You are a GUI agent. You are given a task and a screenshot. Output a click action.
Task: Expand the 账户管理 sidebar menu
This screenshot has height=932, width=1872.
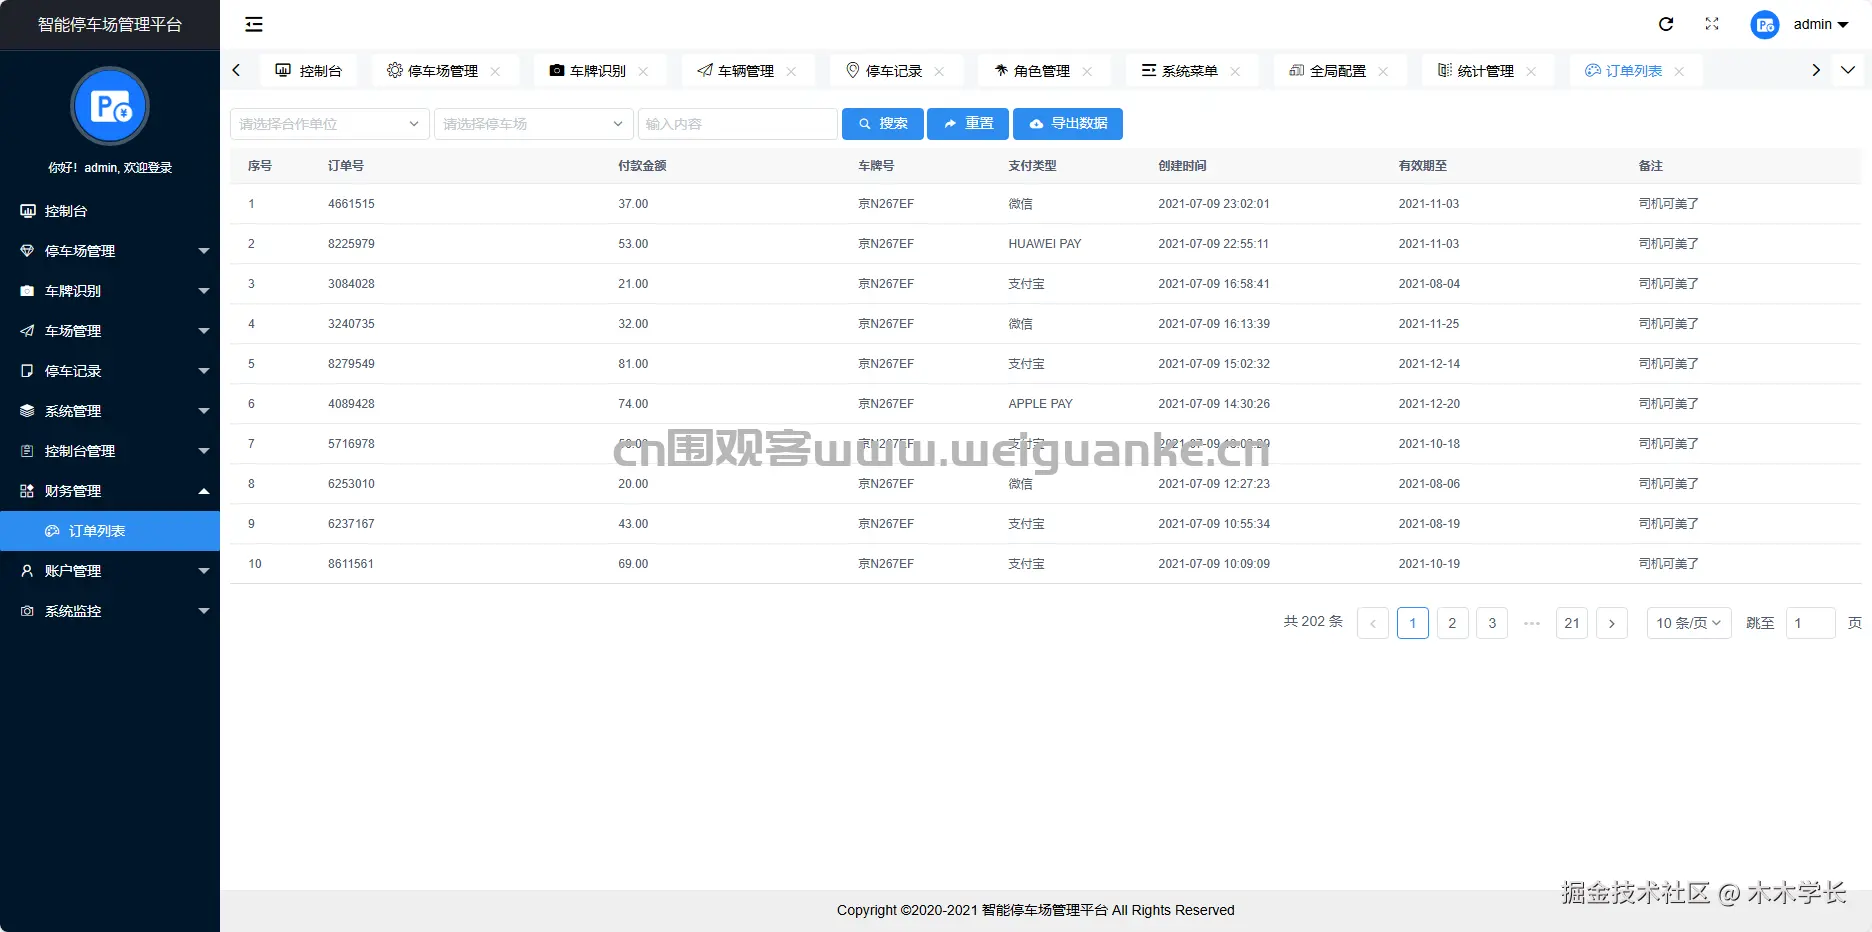tap(110, 571)
